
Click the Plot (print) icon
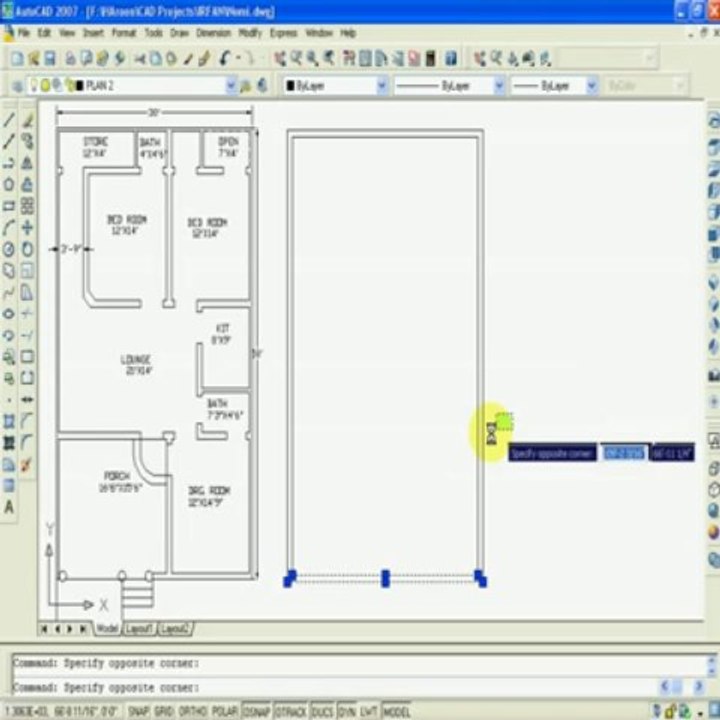pos(71,59)
